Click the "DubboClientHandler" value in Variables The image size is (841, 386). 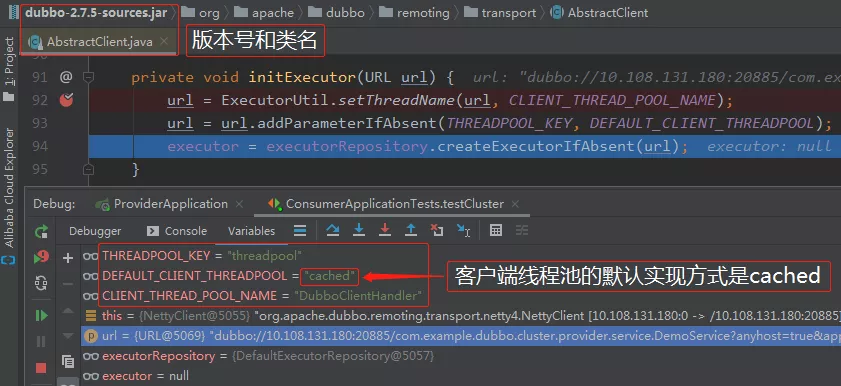pos(358,295)
